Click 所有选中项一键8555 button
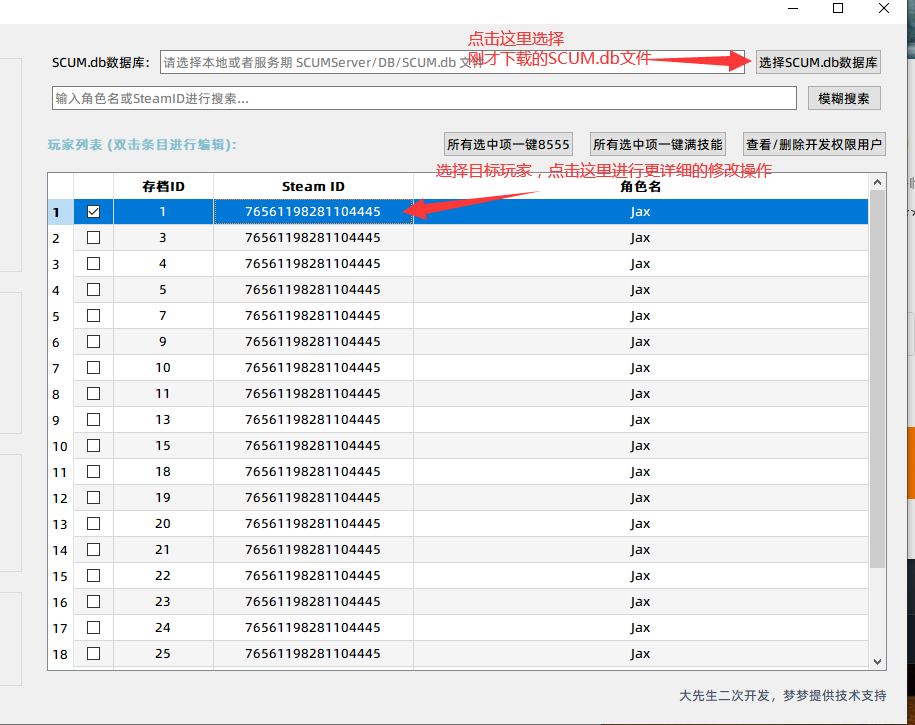The height and width of the screenshot is (725, 915). (x=510, y=143)
